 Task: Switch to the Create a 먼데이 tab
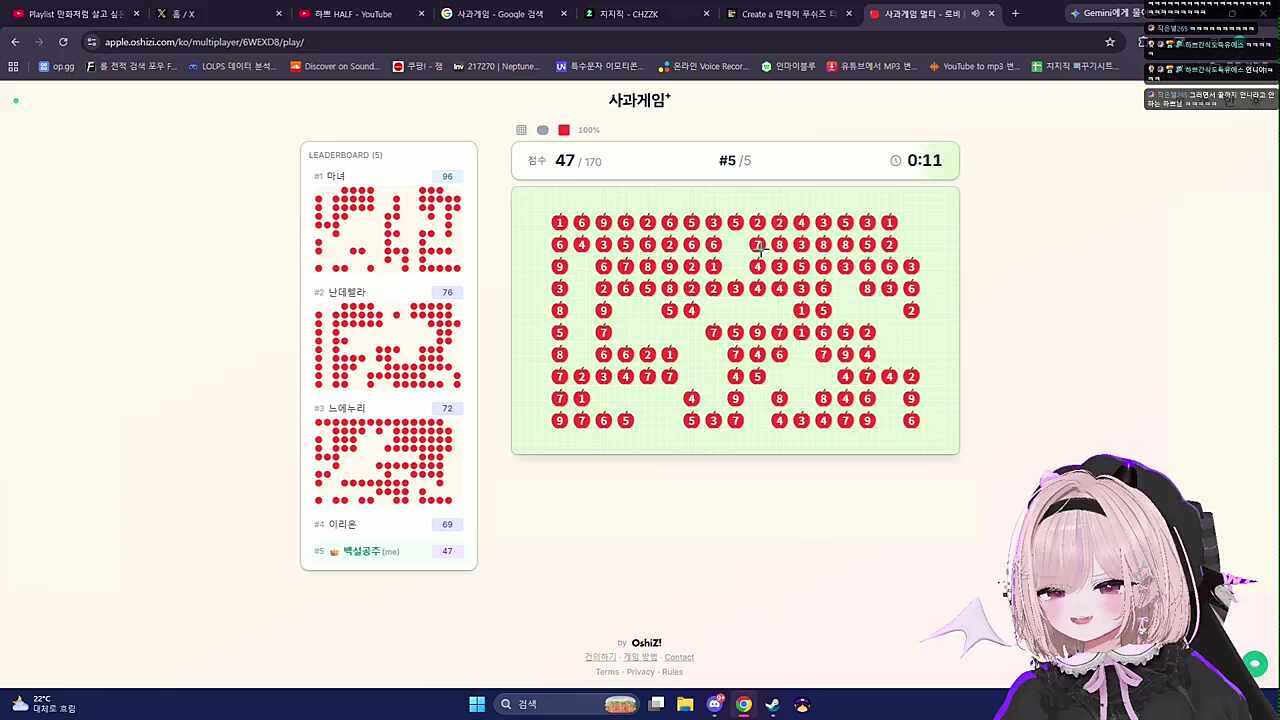coord(788,14)
